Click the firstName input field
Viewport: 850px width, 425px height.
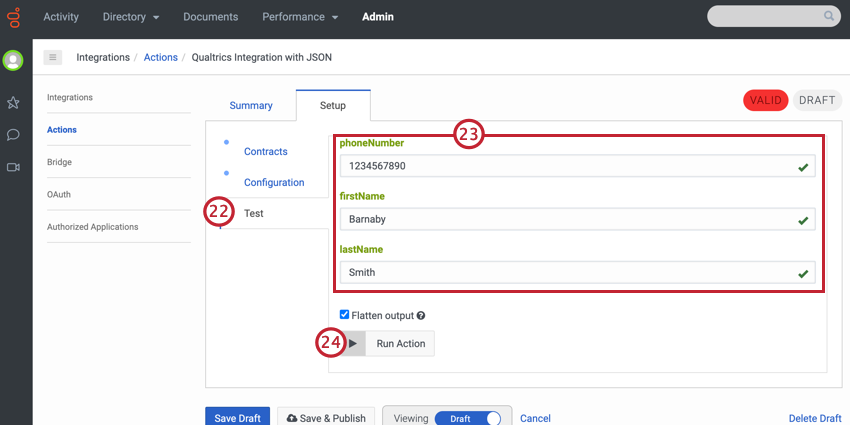tap(577, 219)
